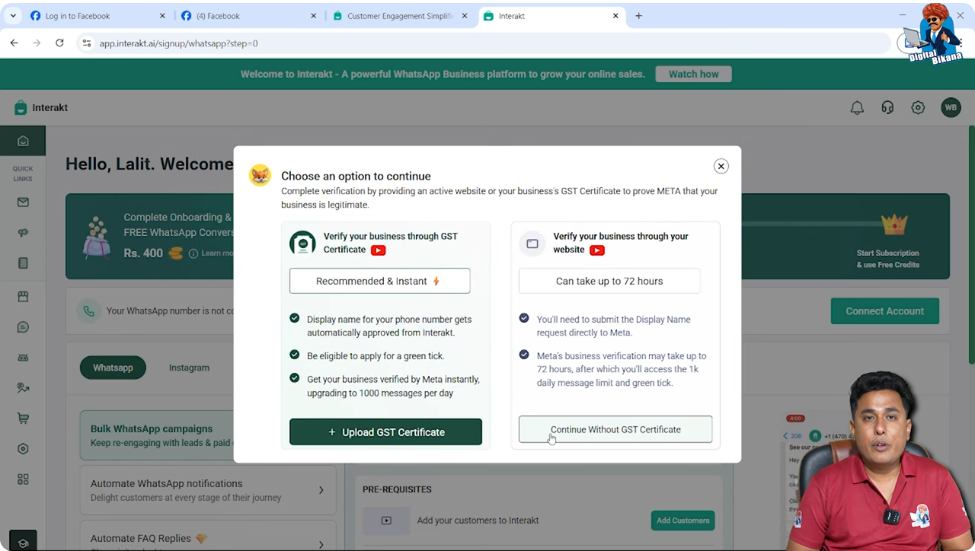Click the Watch how button in banner
Image resolution: width=975 pixels, height=551 pixels.
pos(693,74)
